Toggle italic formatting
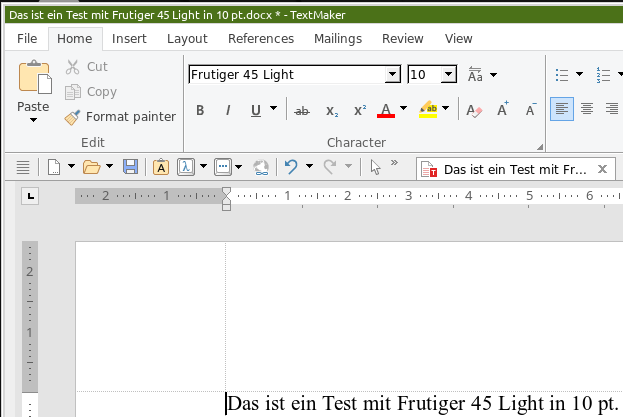The image size is (623, 417). (228, 110)
